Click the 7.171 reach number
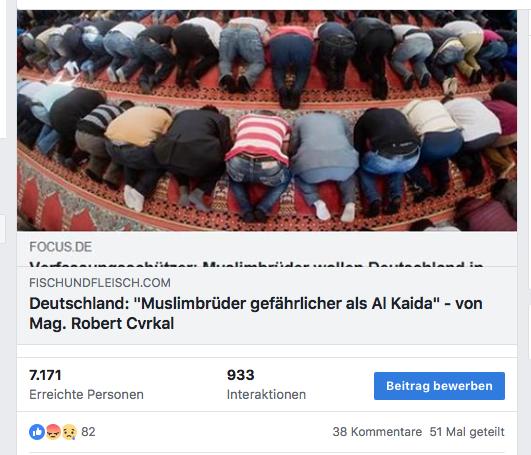This screenshot has width=531, height=455. 45,375
